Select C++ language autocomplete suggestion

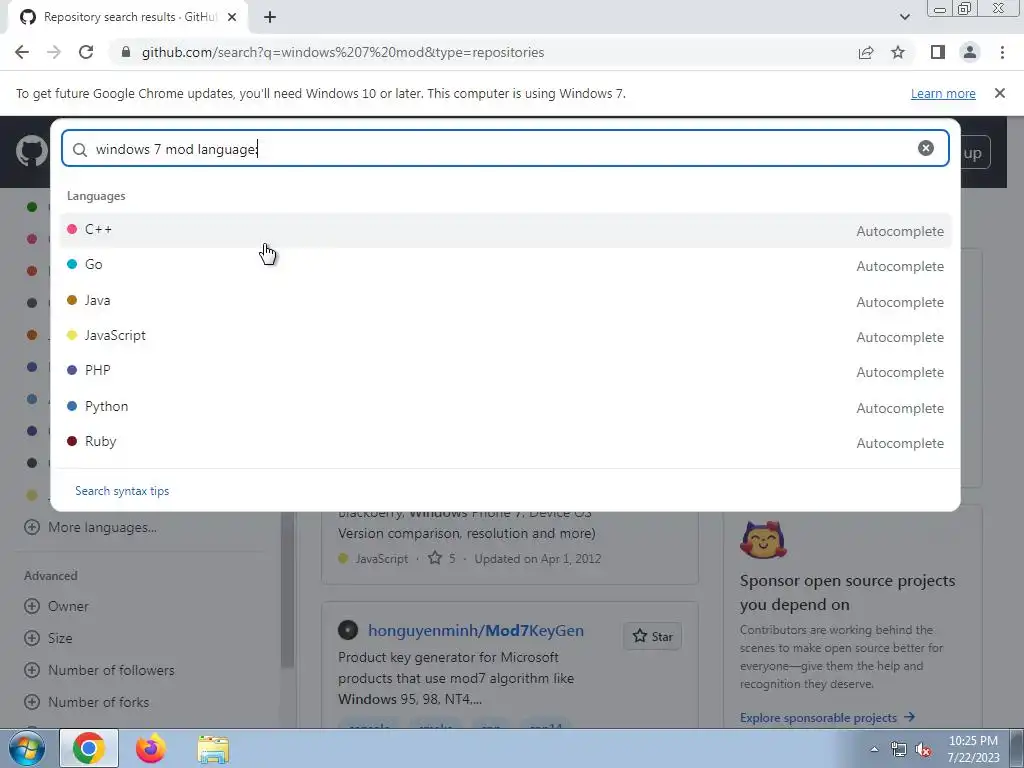click(505, 230)
